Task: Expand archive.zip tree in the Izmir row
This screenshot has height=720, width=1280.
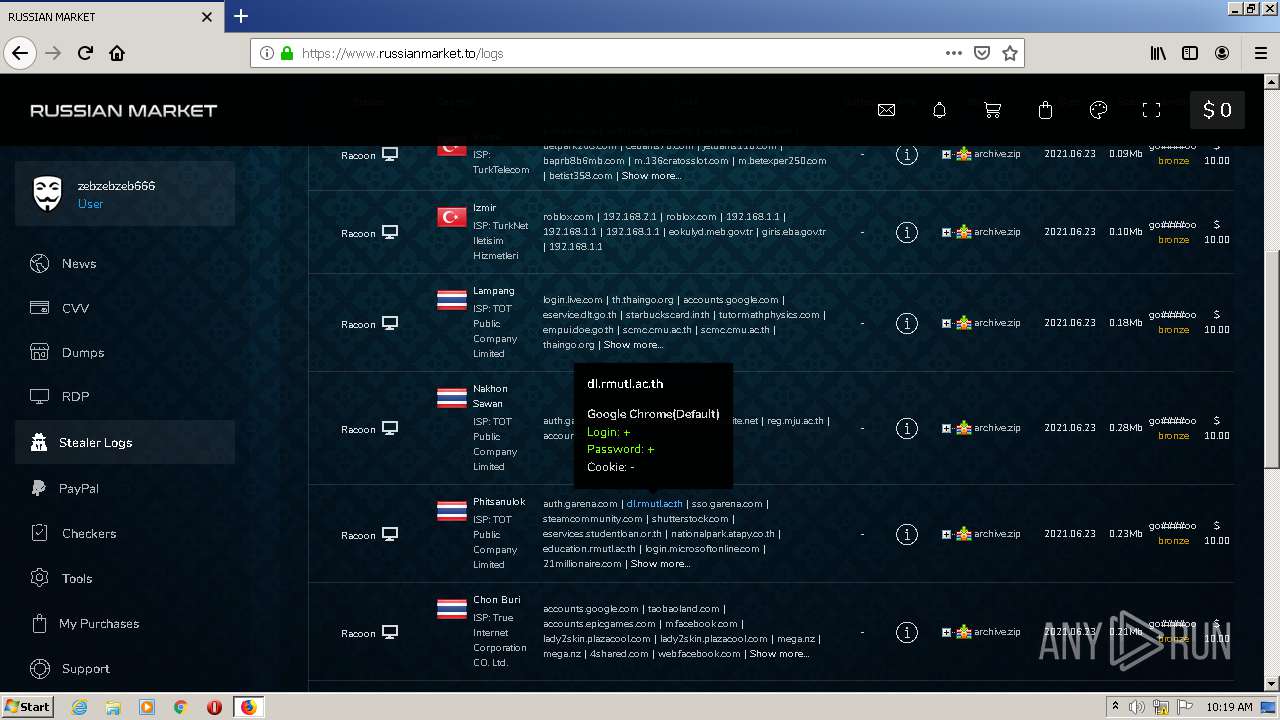Action: pyautogui.click(x=946, y=232)
